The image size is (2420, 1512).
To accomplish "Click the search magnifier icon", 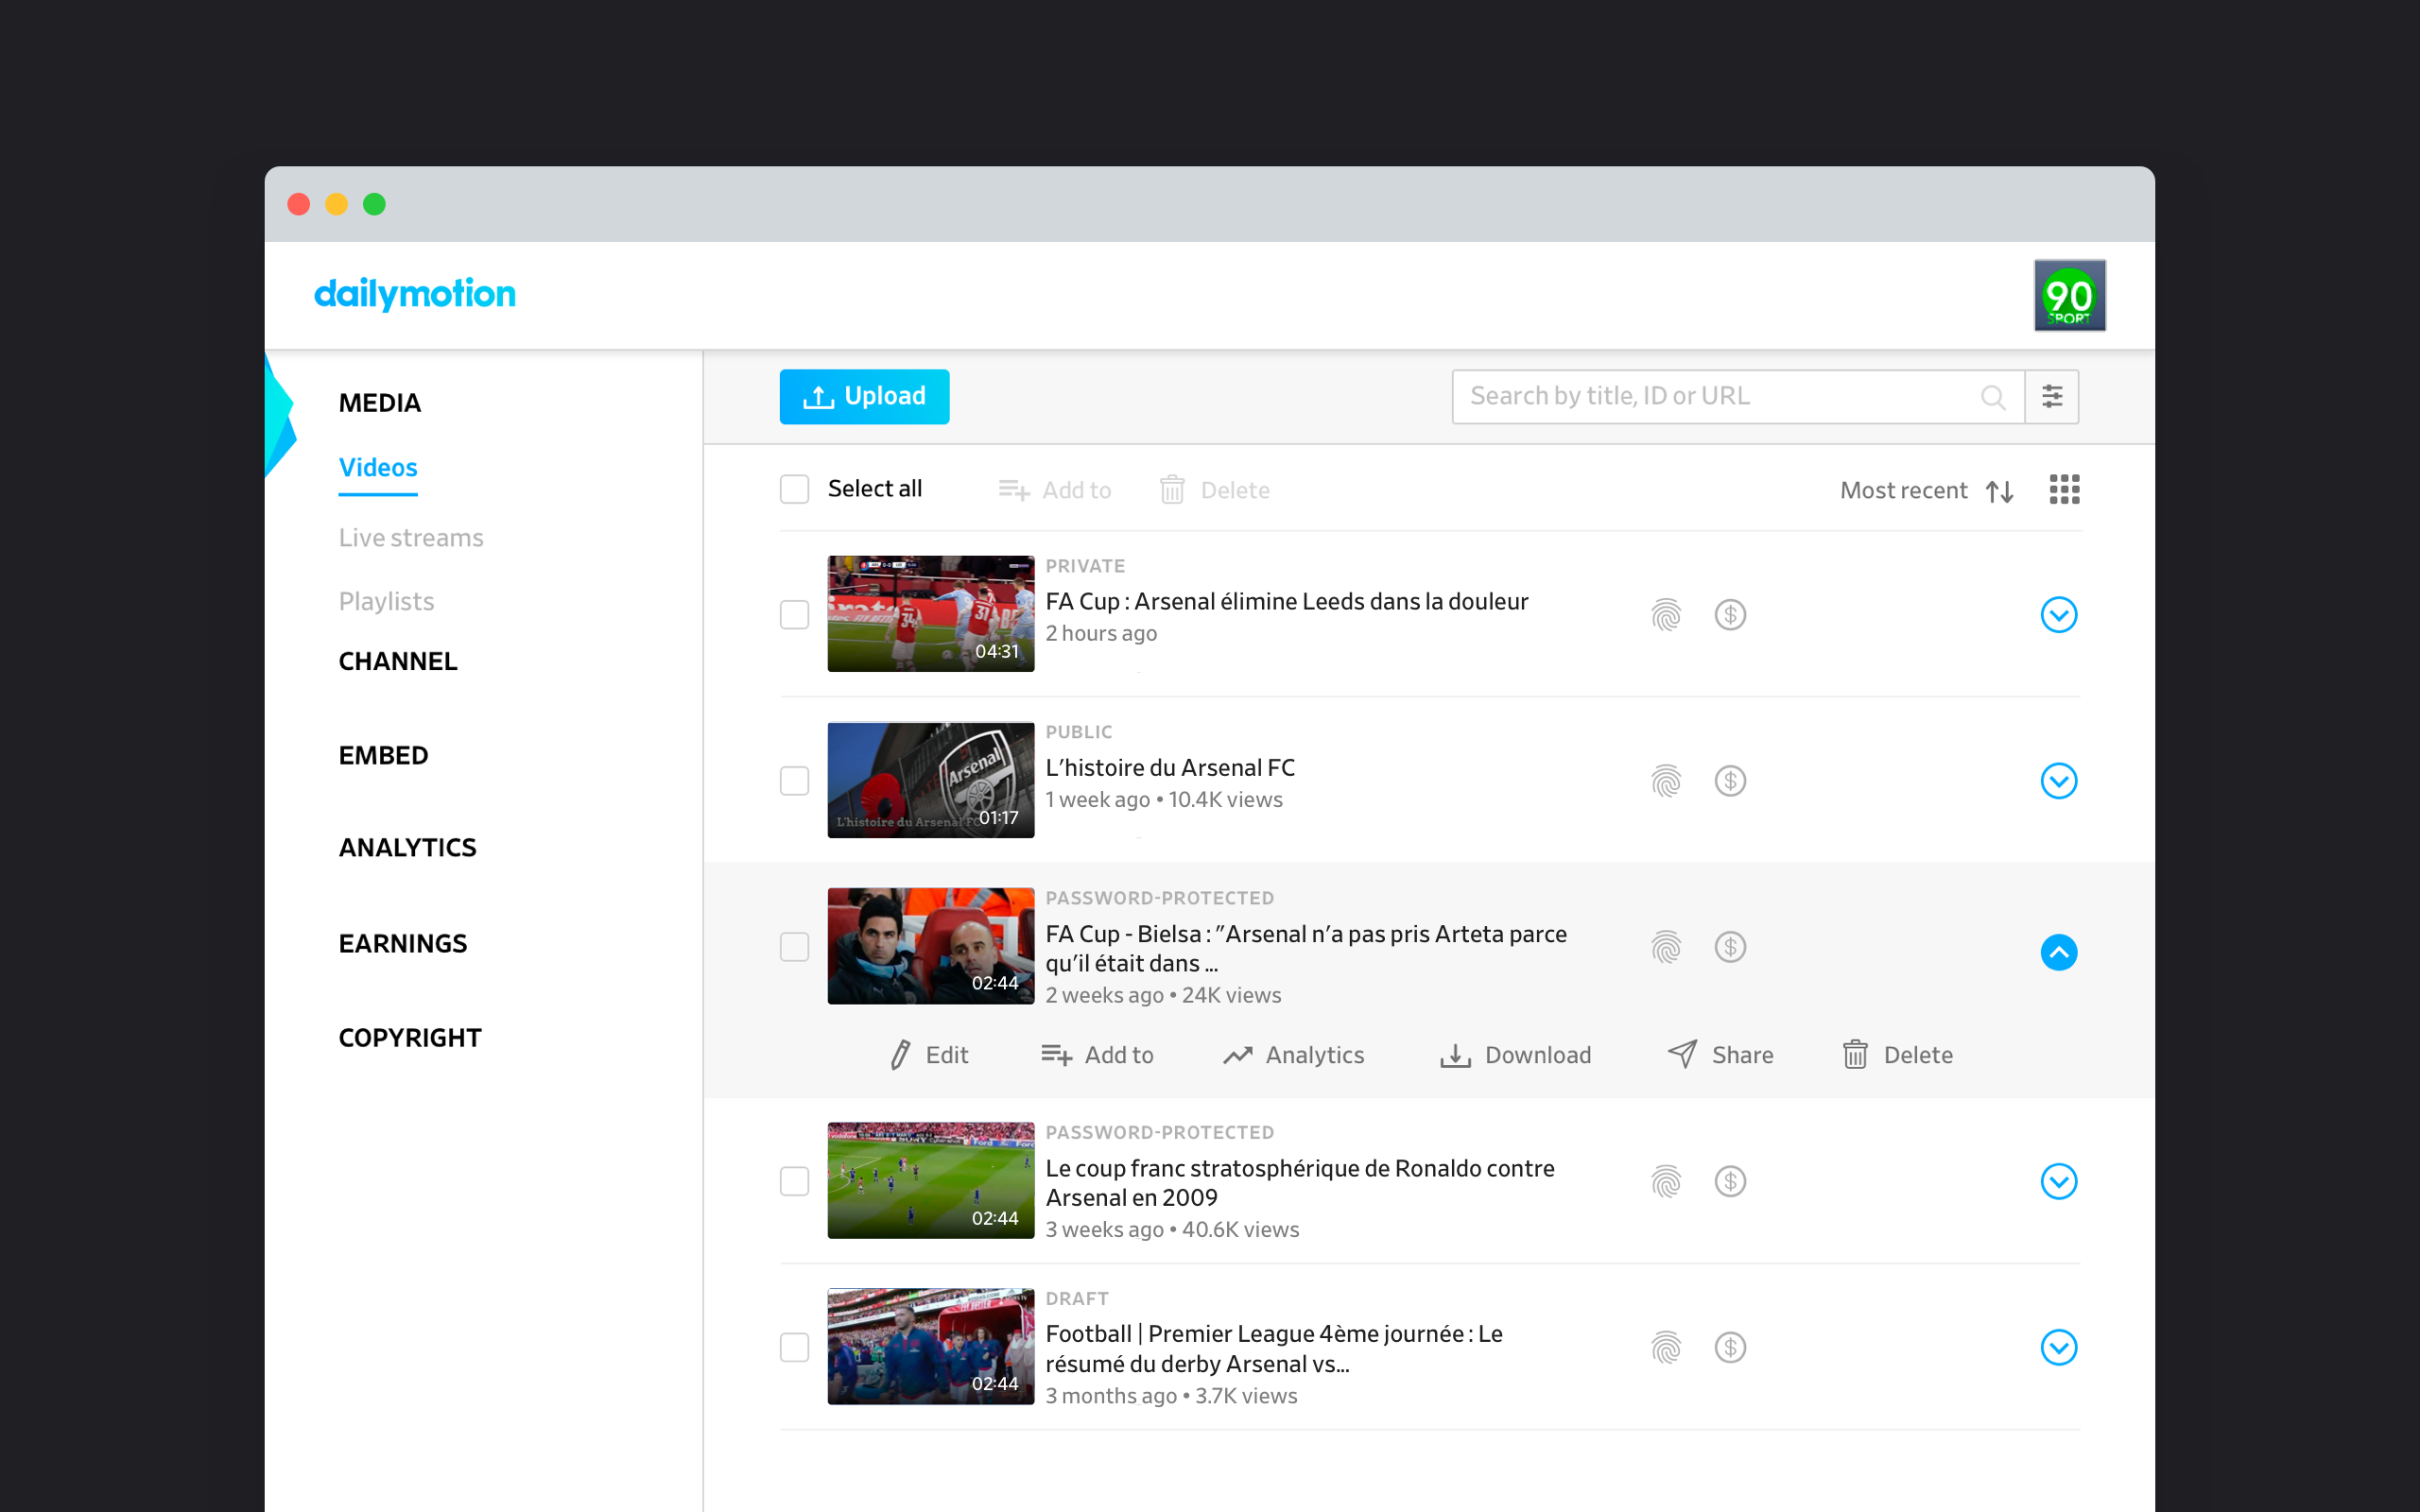I will (x=1993, y=397).
